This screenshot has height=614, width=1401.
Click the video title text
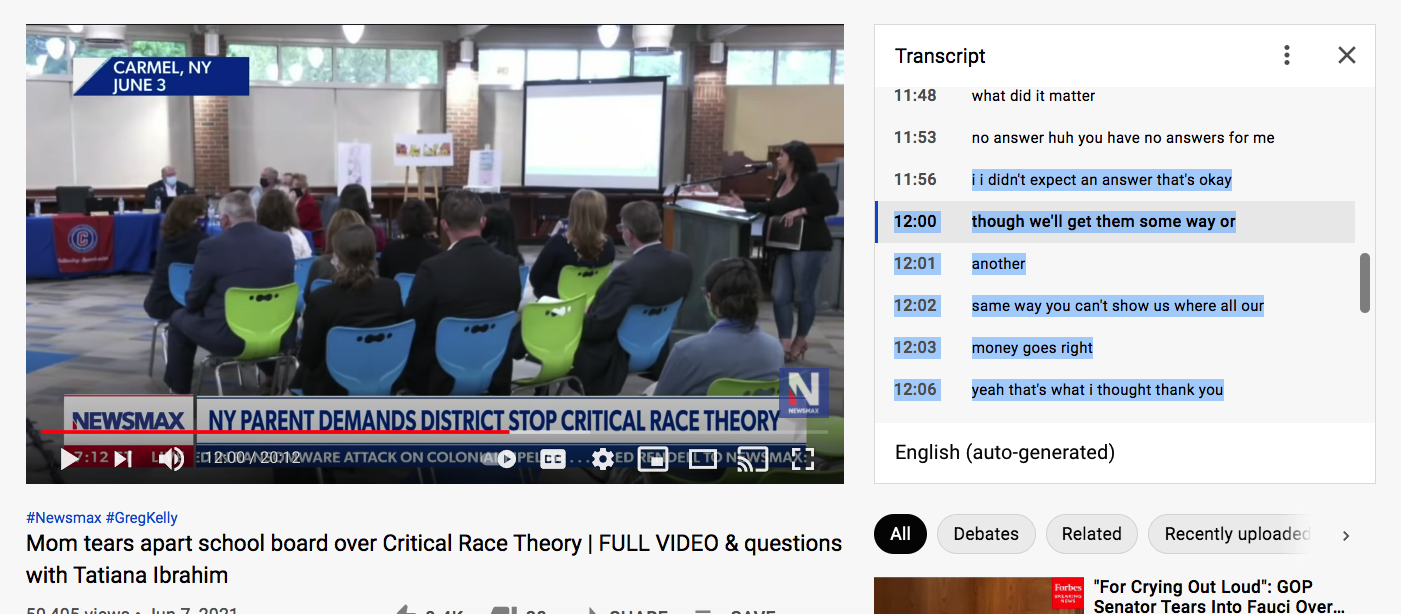coord(434,559)
